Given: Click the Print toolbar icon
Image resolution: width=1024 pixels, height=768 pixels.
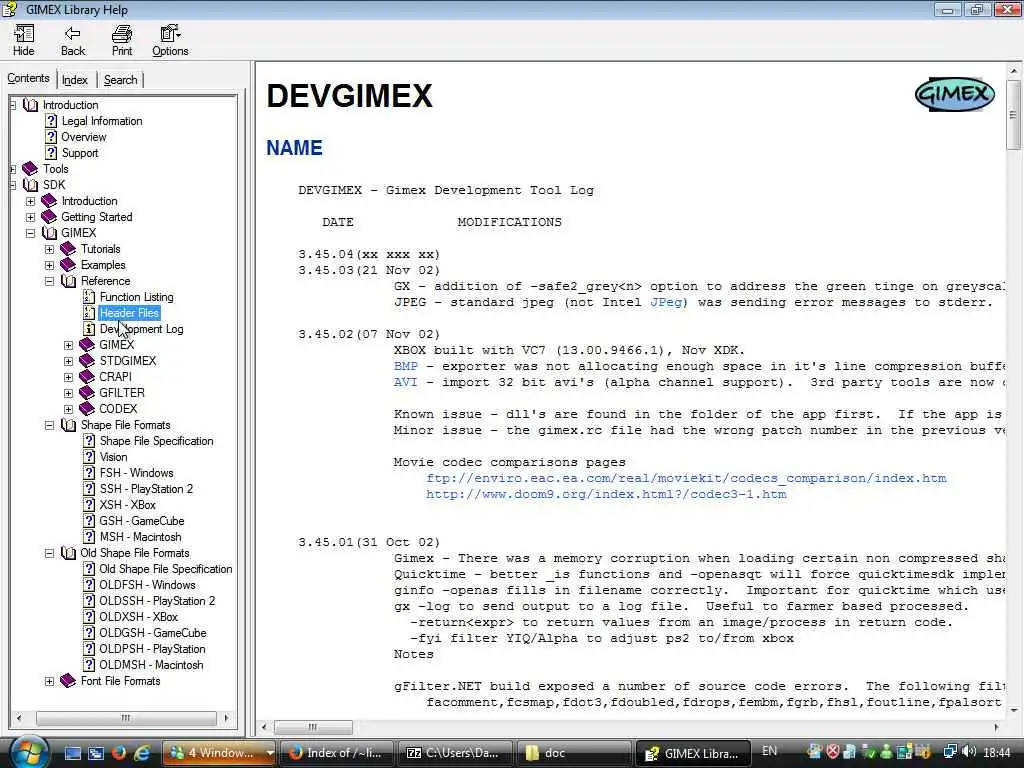Looking at the screenshot, I should point(121,40).
